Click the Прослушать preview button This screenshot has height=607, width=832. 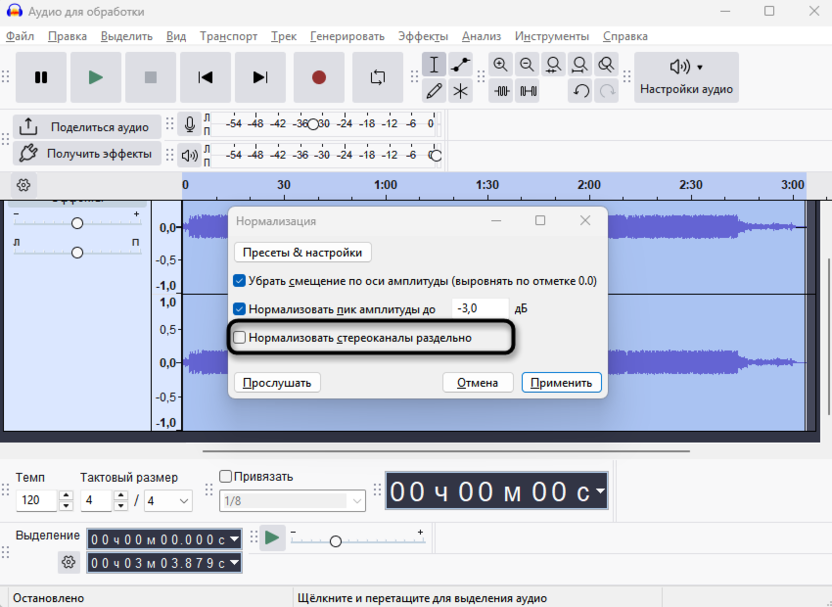277,382
